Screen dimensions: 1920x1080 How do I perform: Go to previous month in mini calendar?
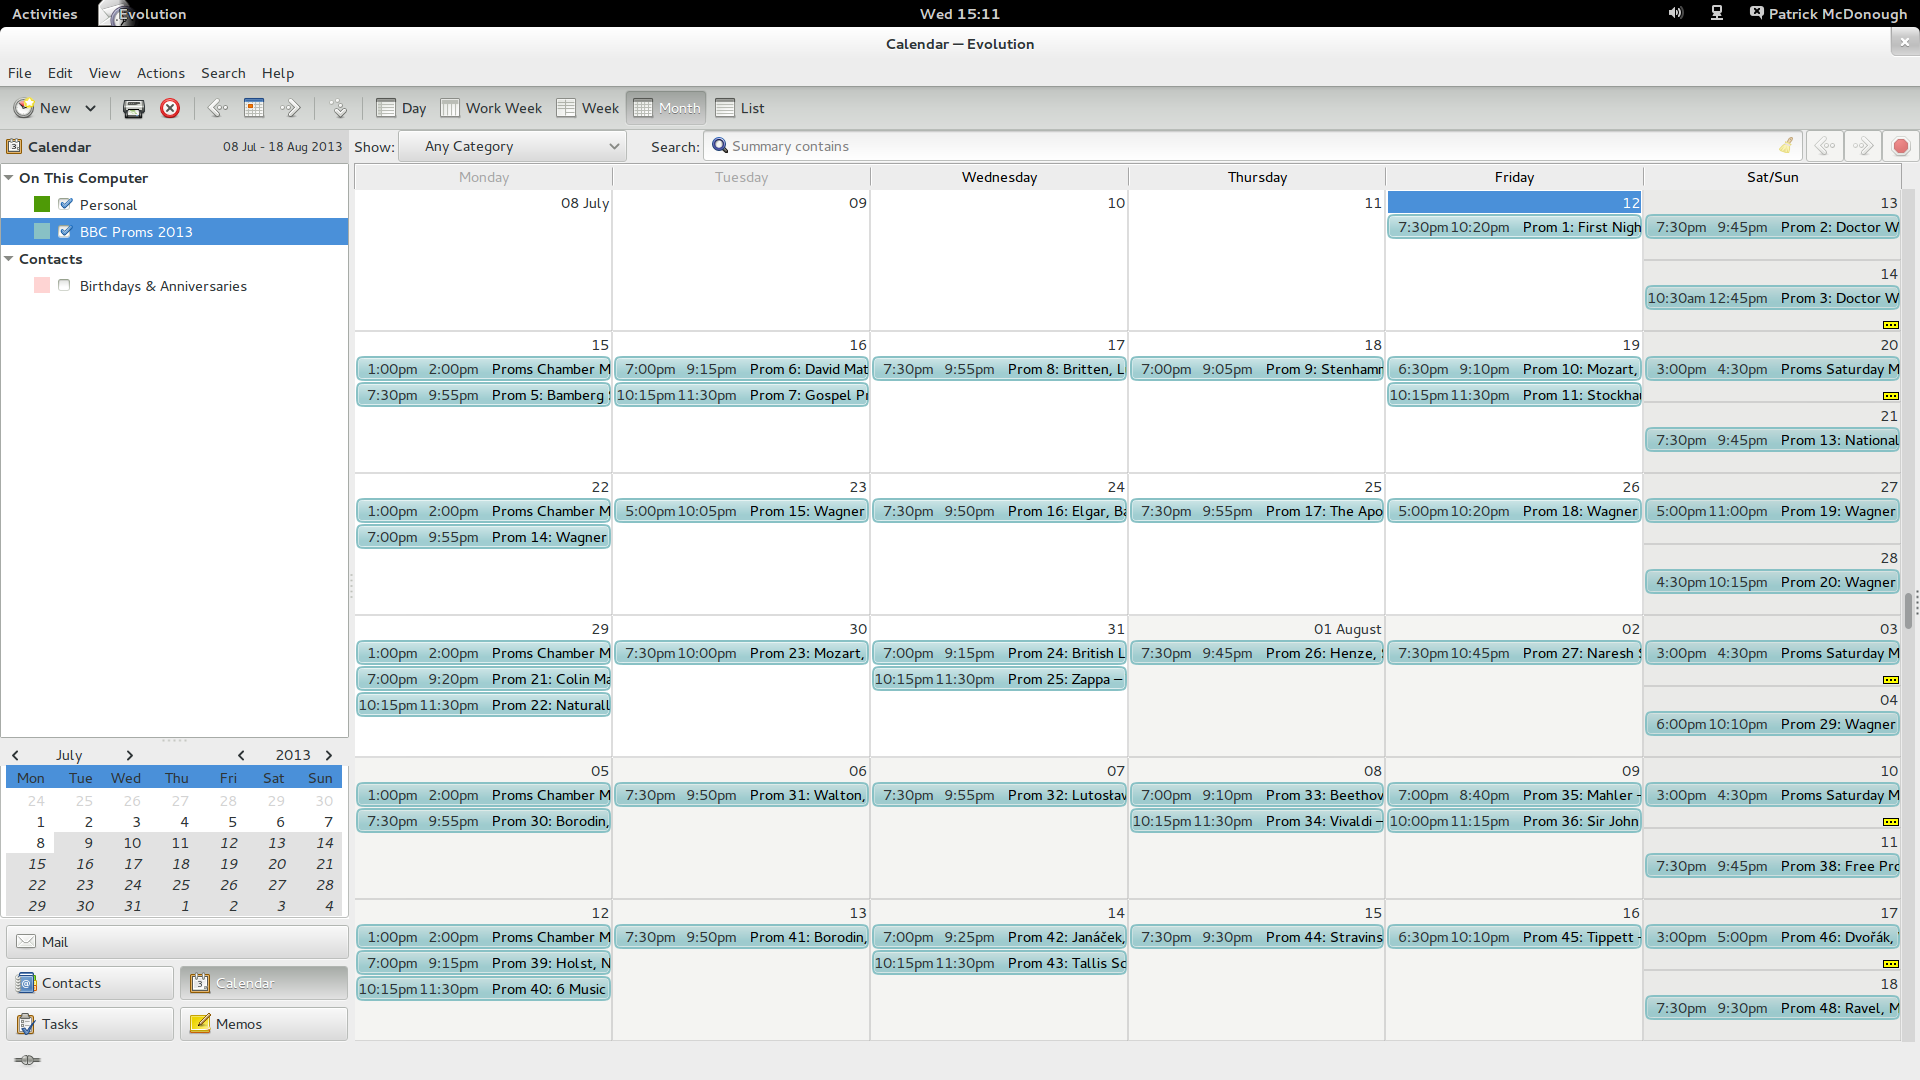[15, 755]
